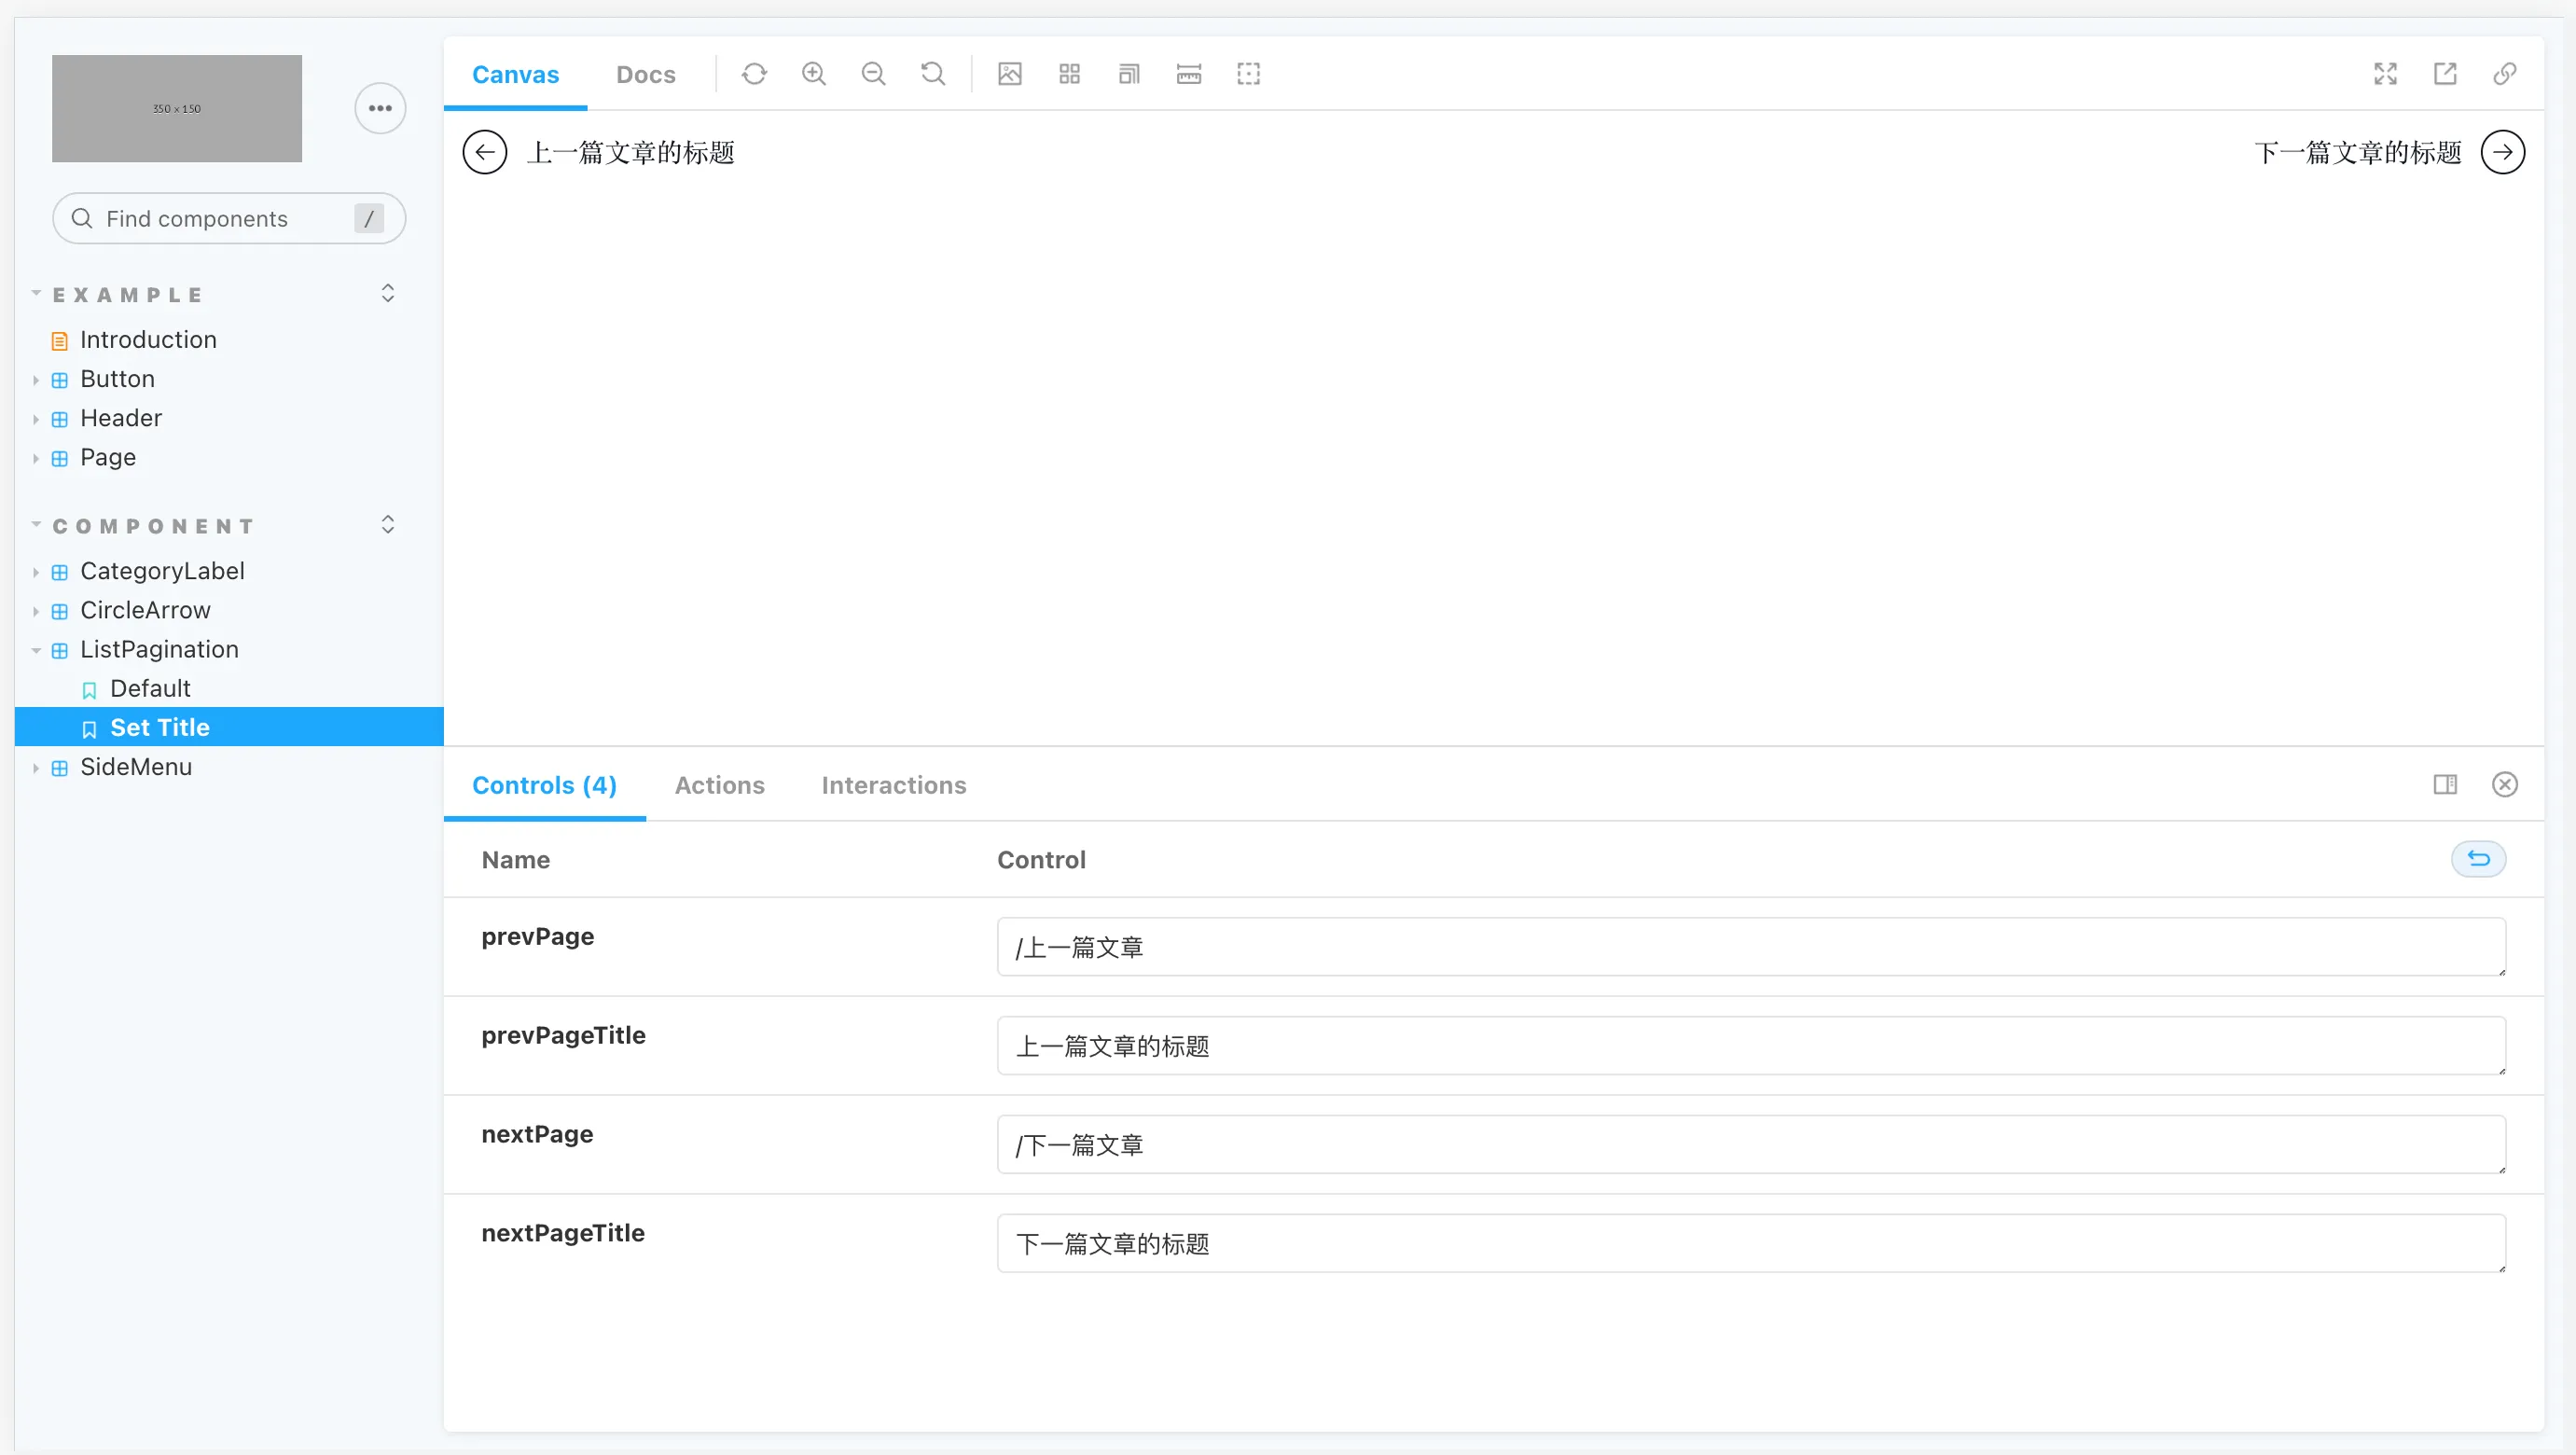This screenshot has height=1455, width=2576.
Task: Toggle the grid overlay tool
Action: pos(1069,74)
